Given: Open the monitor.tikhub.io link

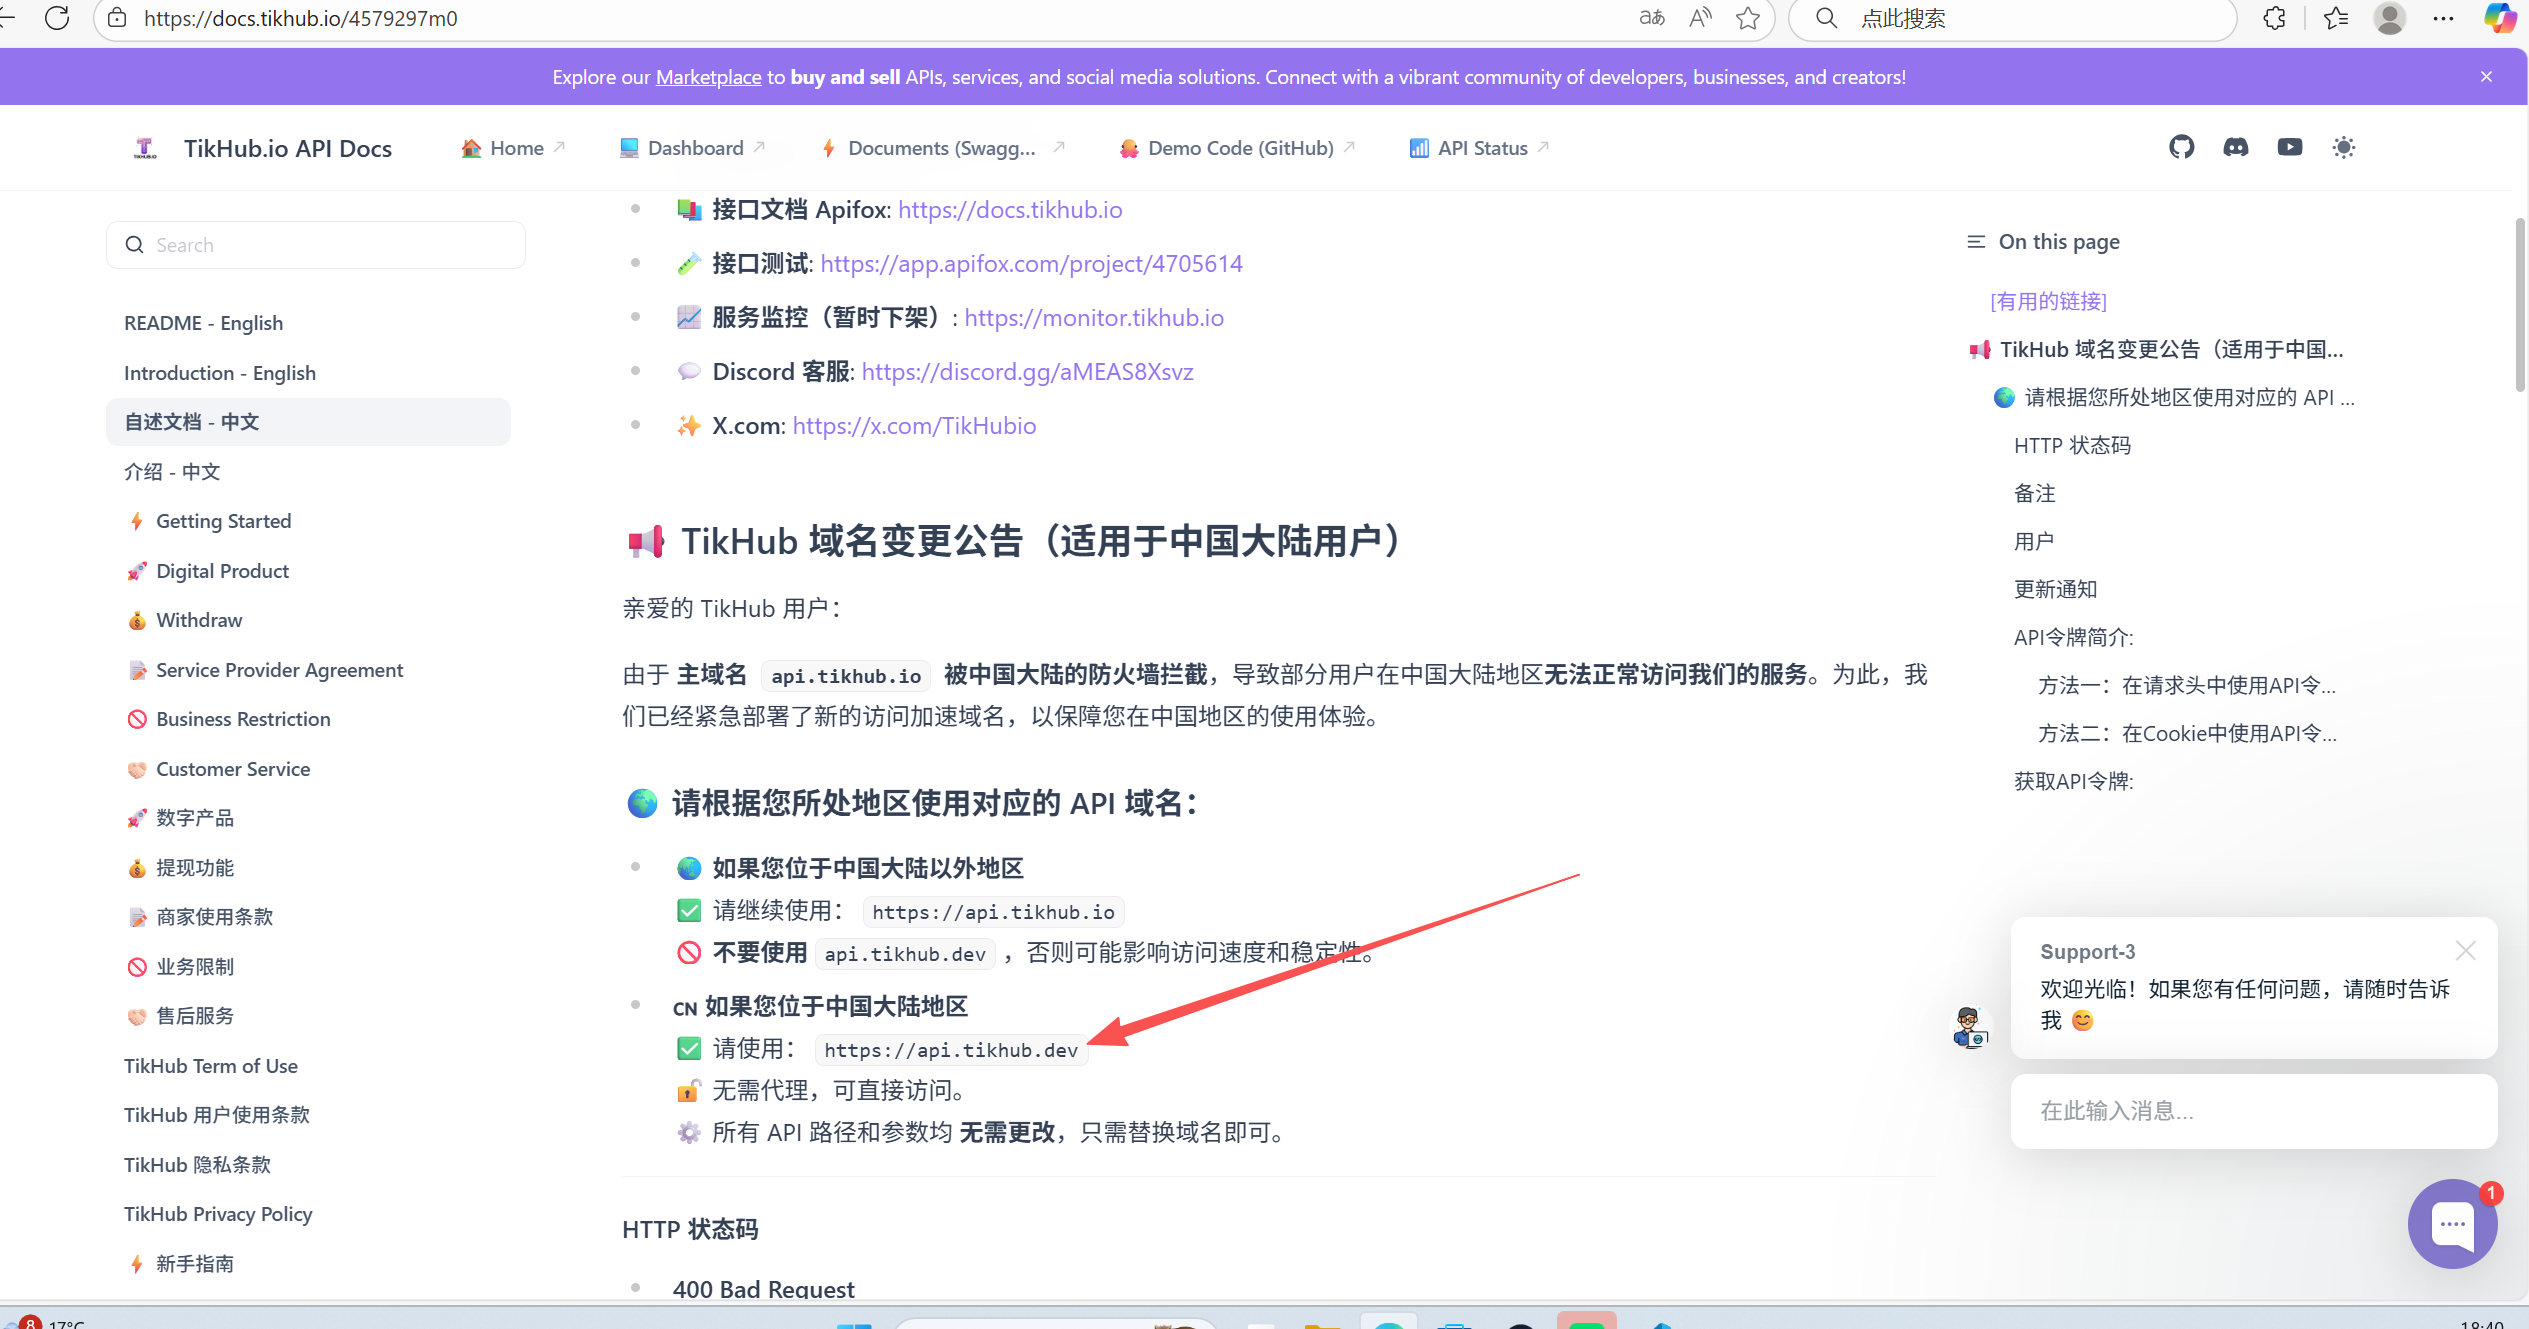Looking at the screenshot, I should click(x=1093, y=318).
